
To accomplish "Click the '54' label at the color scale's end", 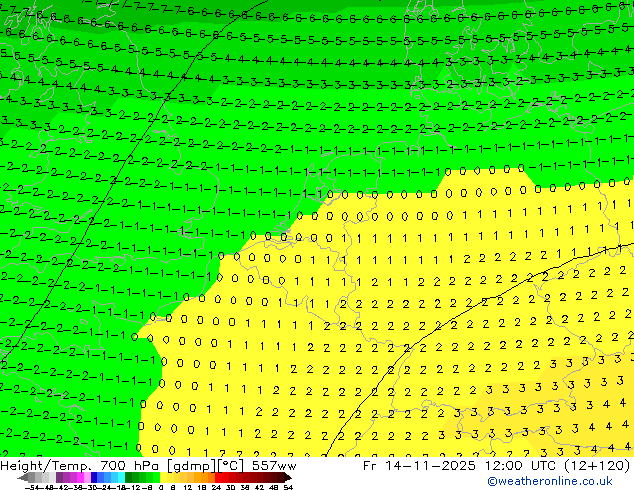I will click(288, 487).
